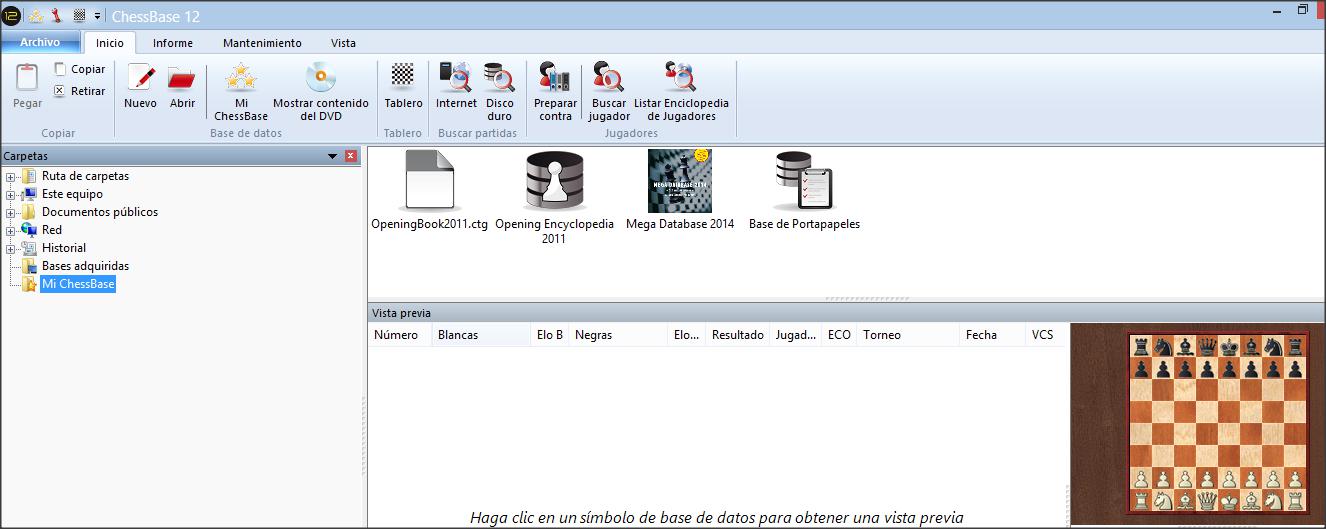Click the Retirar command in ribbon
This screenshot has height=529, width=1326.
click(x=79, y=91)
